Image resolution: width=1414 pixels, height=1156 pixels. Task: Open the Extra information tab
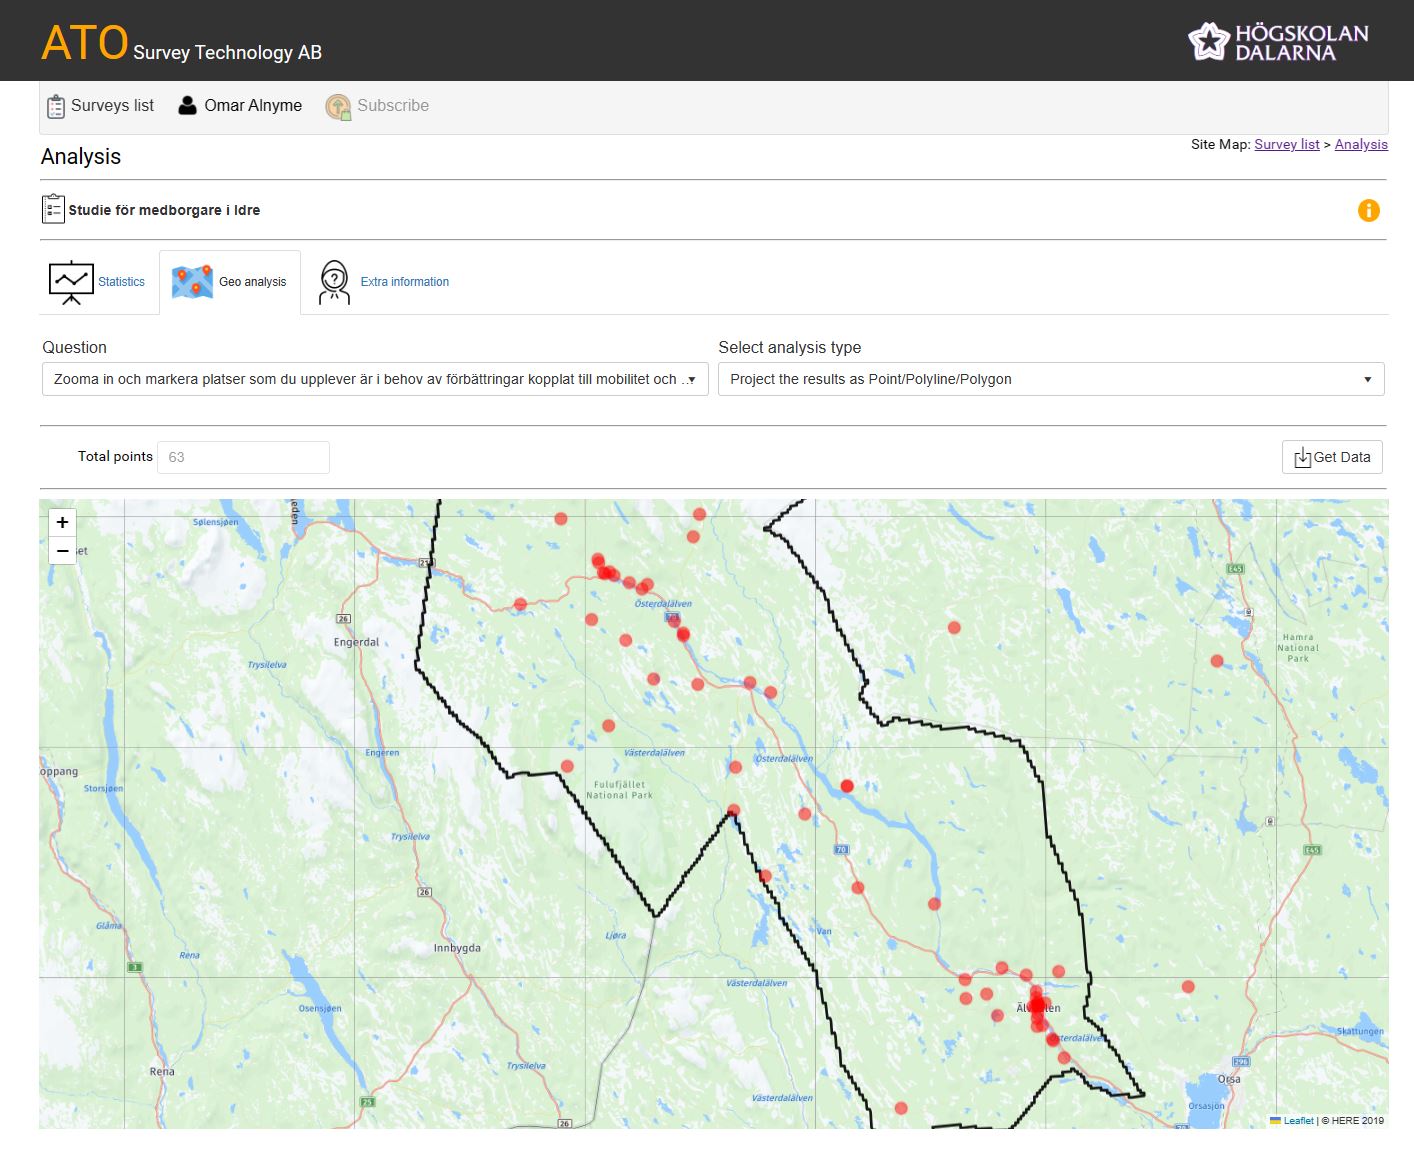[404, 282]
